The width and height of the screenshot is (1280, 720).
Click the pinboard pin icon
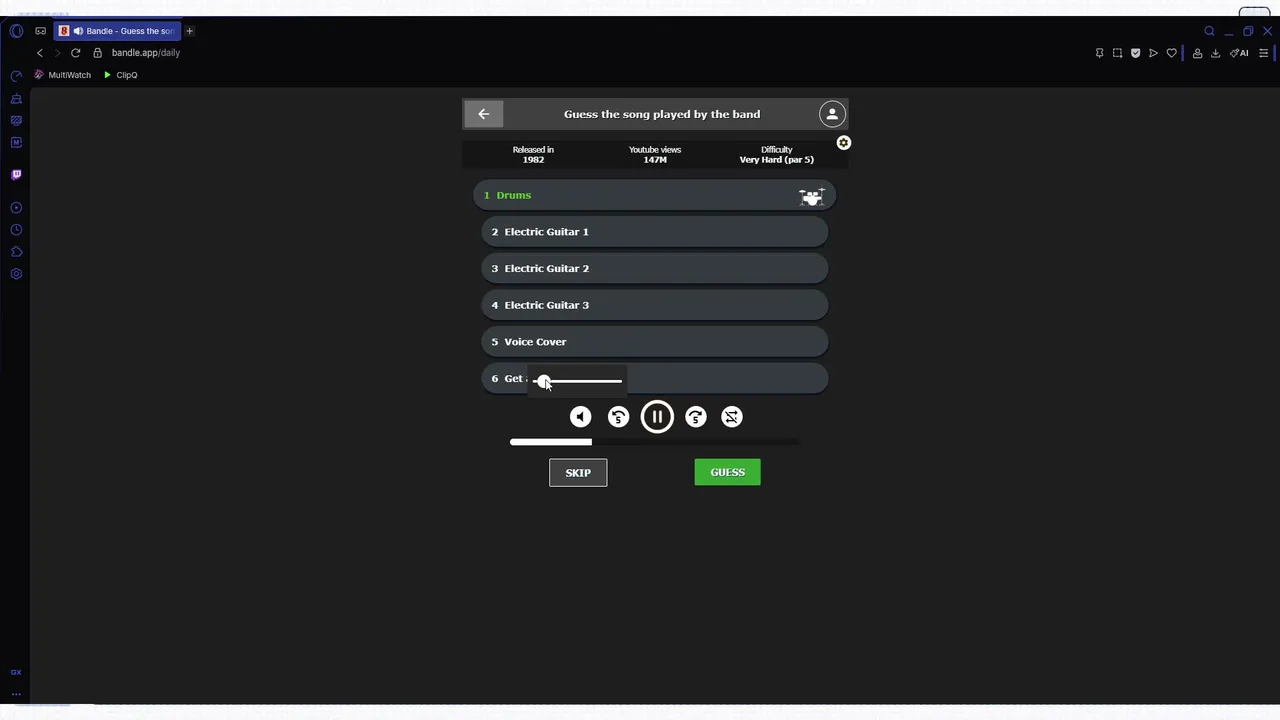pyautogui.click(x=1099, y=53)
